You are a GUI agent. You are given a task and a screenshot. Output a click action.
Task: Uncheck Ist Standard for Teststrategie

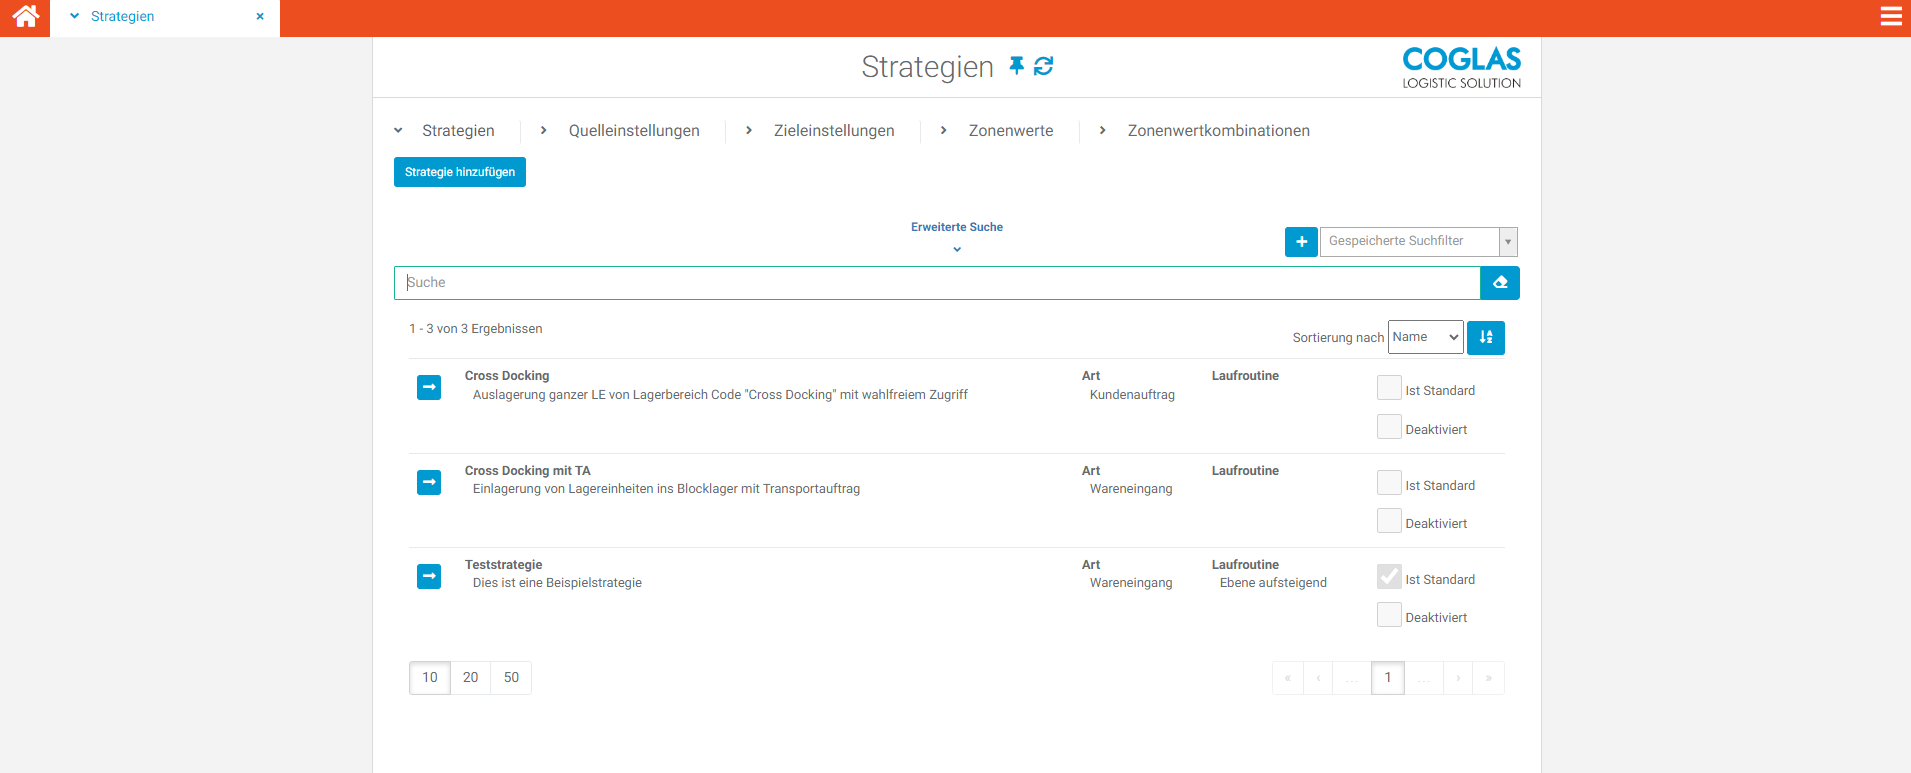[1389, 577]
